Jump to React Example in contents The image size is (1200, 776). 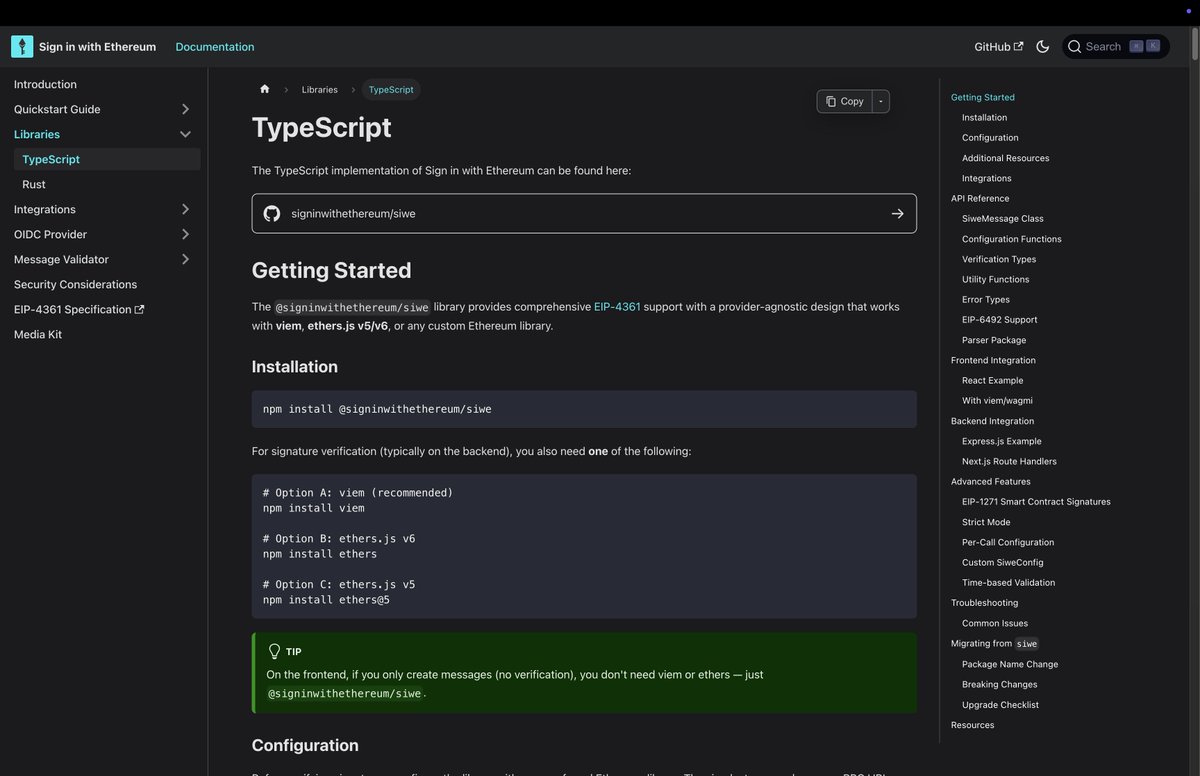coord(993,380)
